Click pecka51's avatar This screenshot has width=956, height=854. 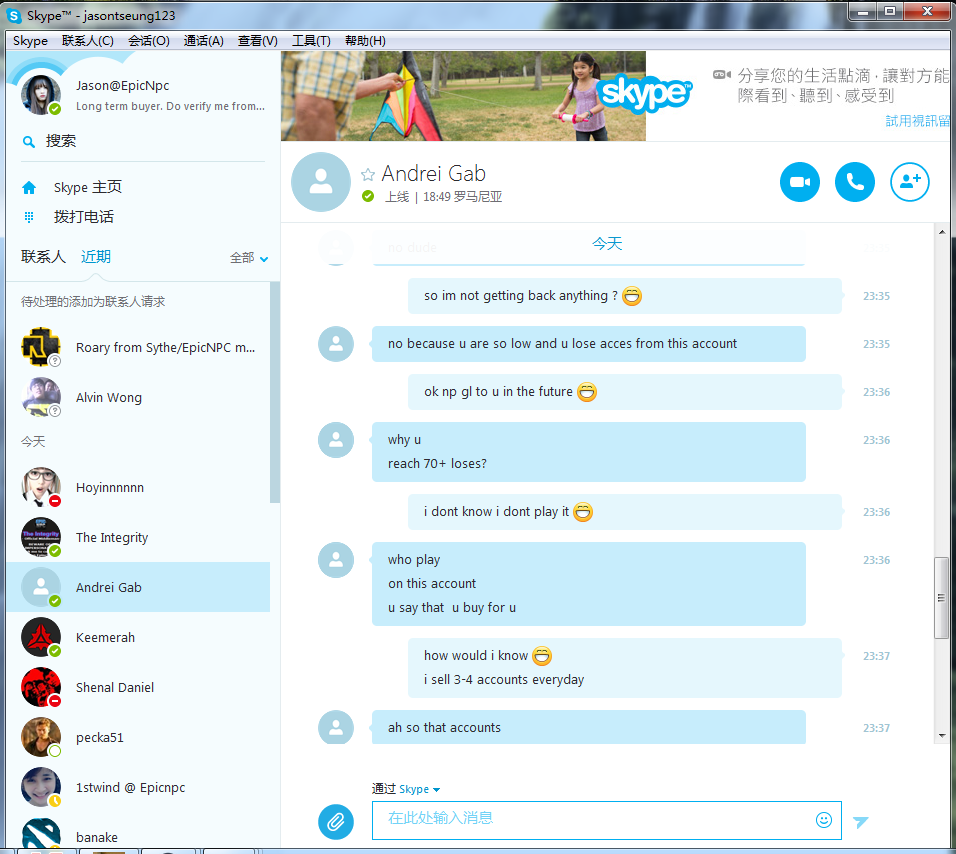click(41, 737)
